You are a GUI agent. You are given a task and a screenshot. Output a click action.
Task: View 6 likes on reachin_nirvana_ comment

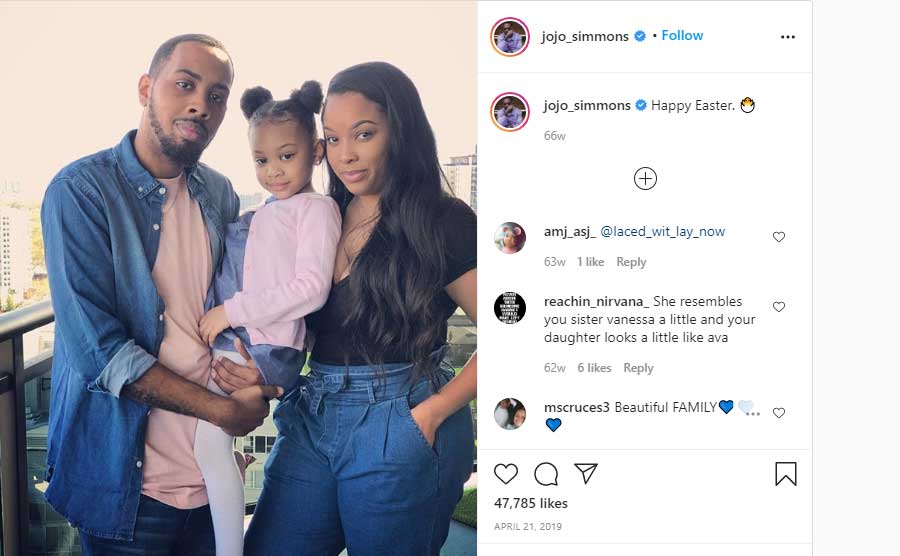click(594, 368)
